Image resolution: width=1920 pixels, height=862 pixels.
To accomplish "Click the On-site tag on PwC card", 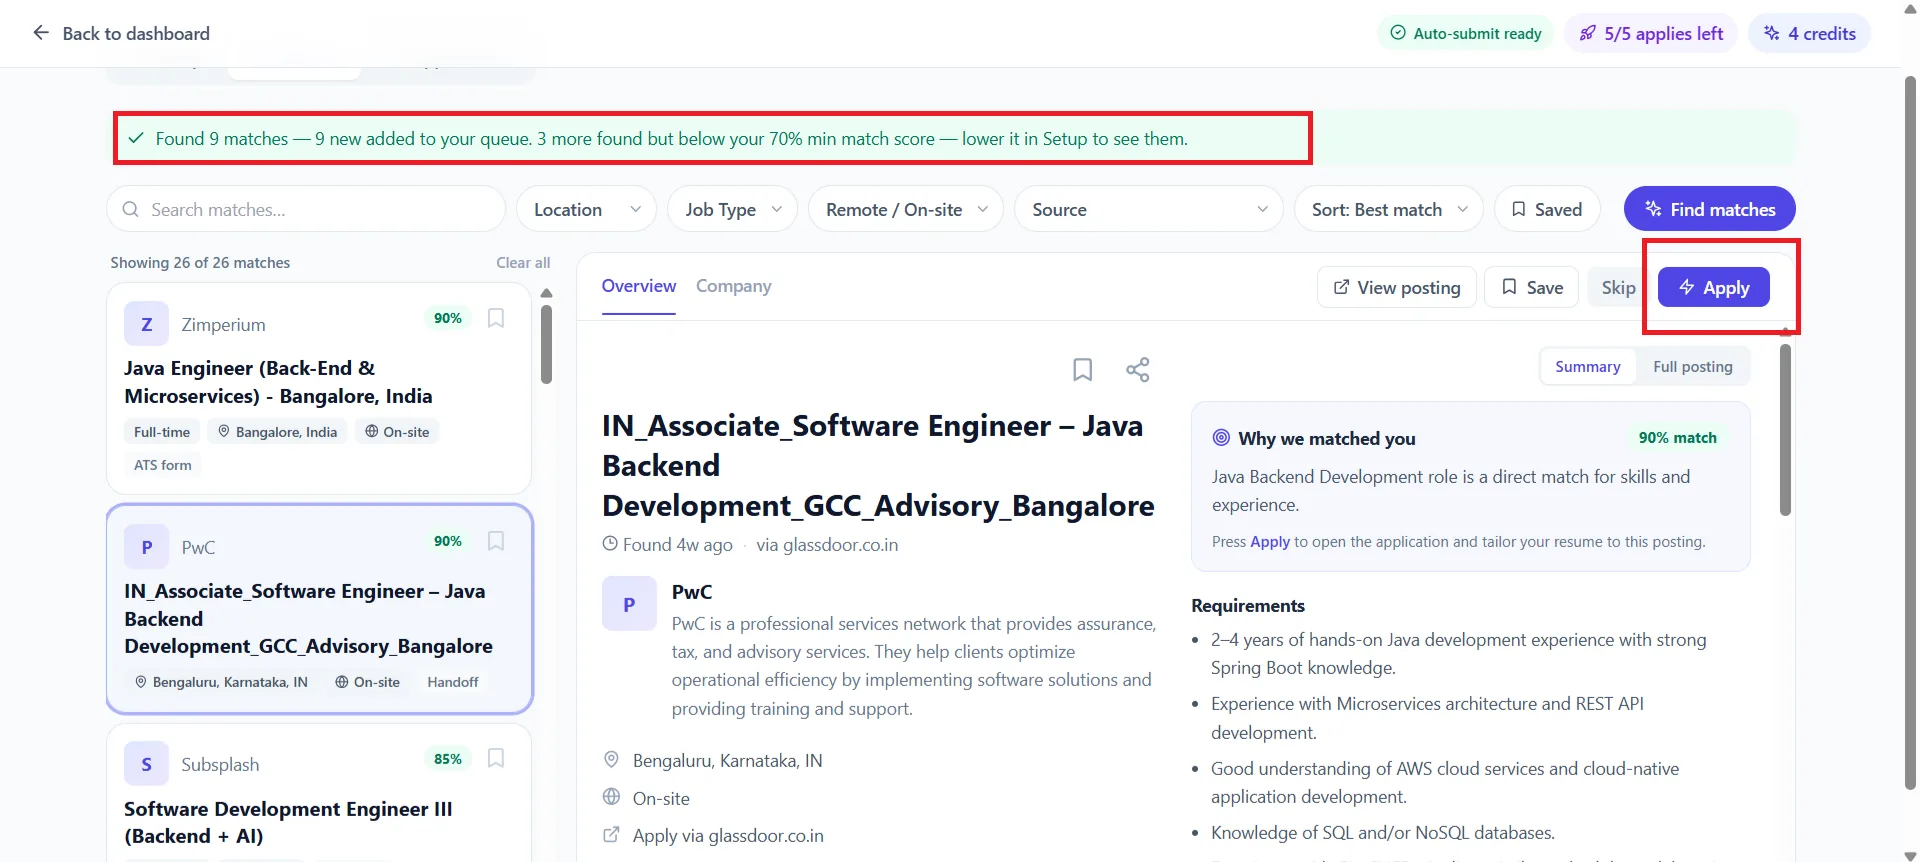I will point(367,682).
